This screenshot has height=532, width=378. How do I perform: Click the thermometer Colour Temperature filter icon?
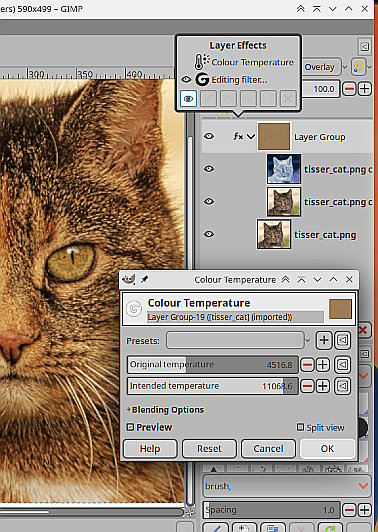click(x=202, y=62)
